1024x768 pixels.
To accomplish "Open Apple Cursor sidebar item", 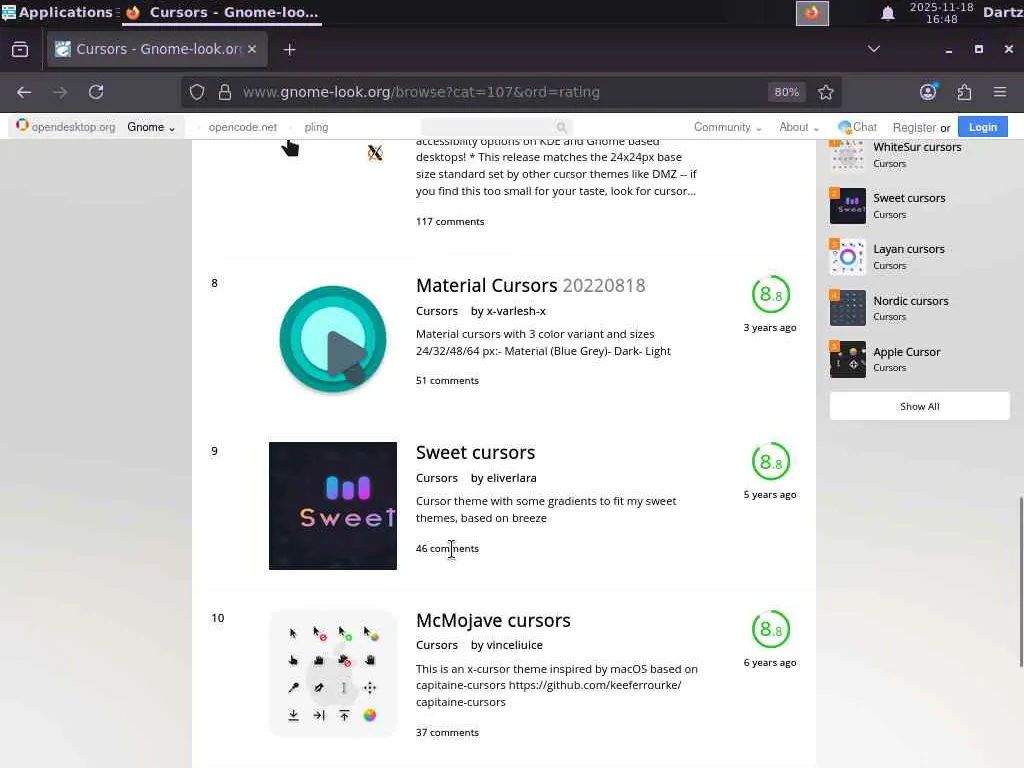I will click(906, 352).
